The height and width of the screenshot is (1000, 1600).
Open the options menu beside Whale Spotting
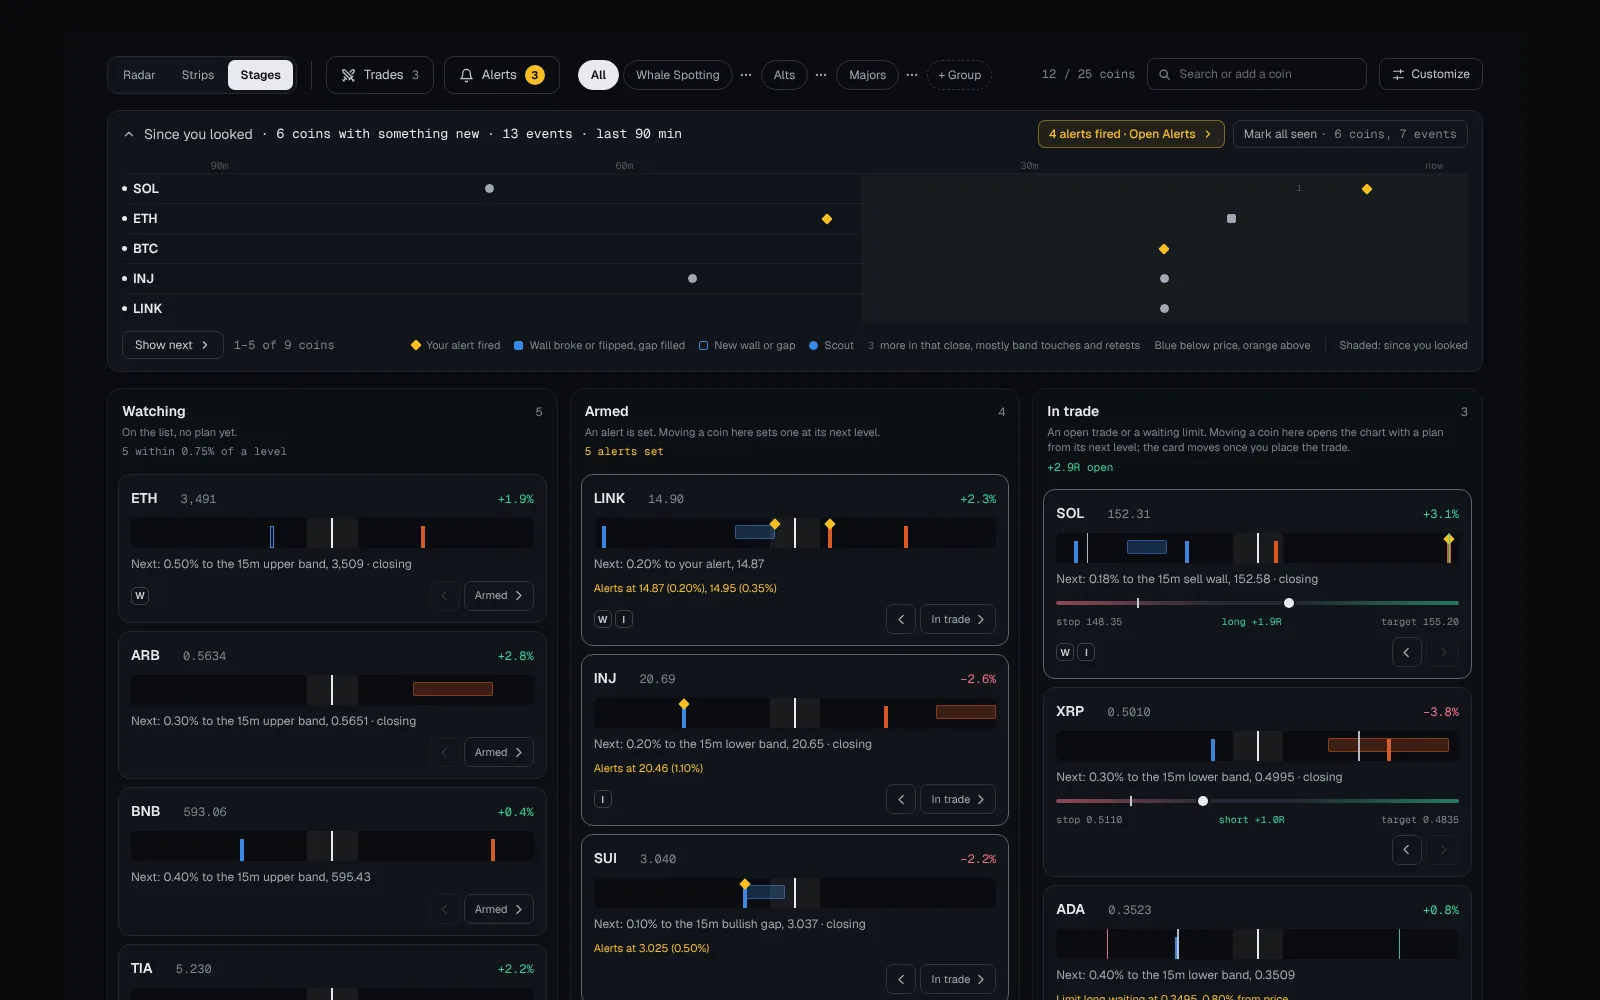click(x=746, y=75)
